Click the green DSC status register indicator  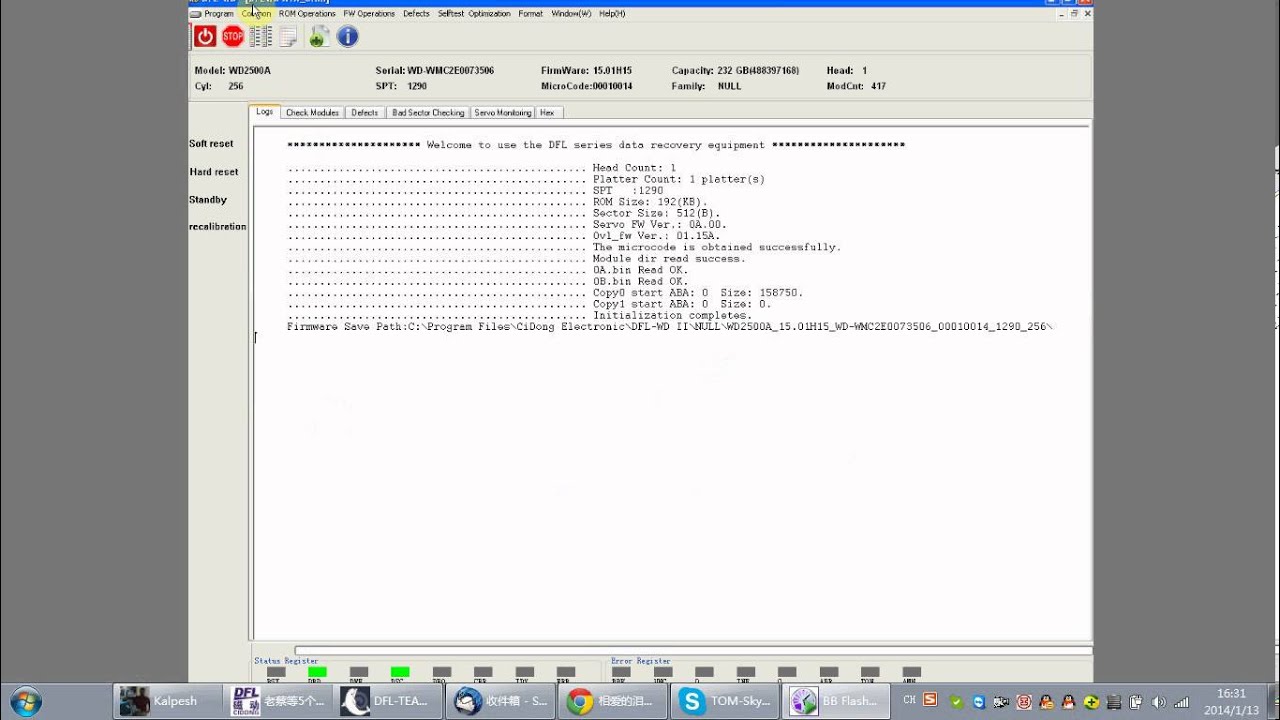pyautogui.click(x=399, y=672)
